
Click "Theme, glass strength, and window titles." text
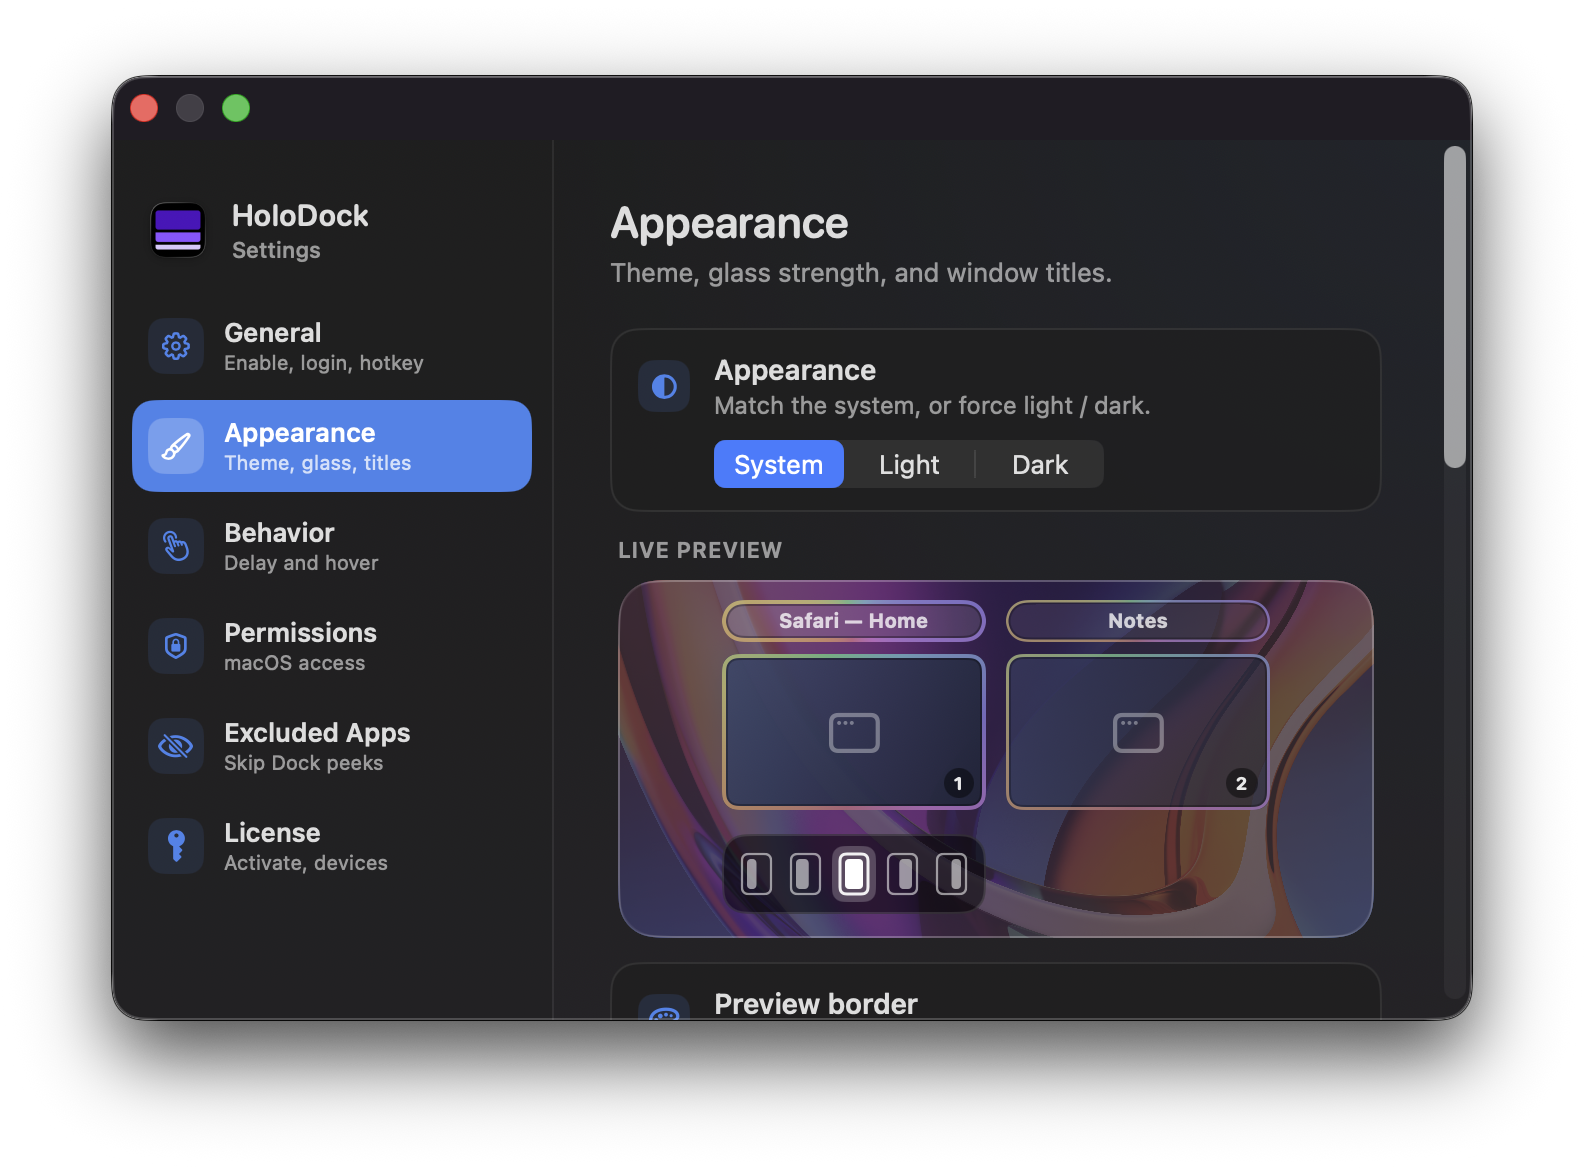point(861,273)
